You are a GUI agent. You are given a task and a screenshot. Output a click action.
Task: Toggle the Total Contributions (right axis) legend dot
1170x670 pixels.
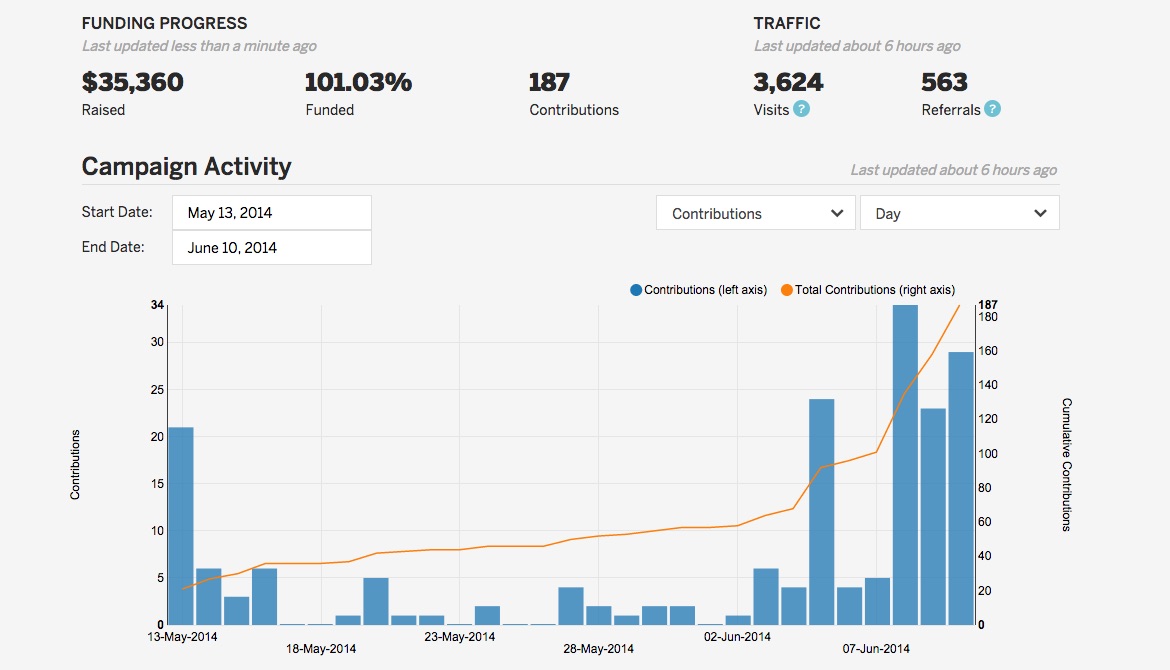[x=786, y=290]
